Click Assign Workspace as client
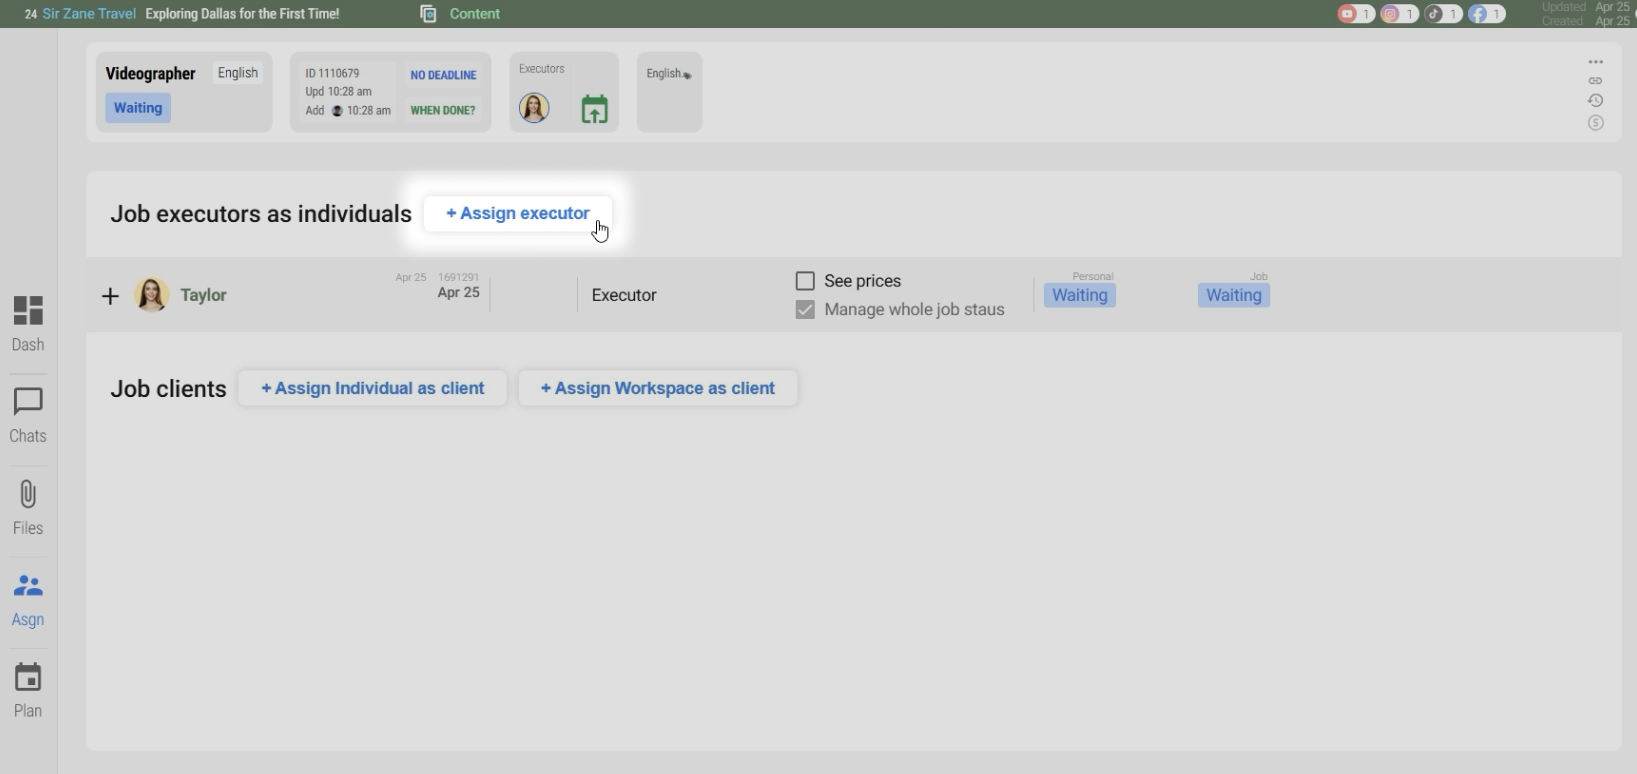Screen dimensions: 1637x774 click(x=658, y=388)
